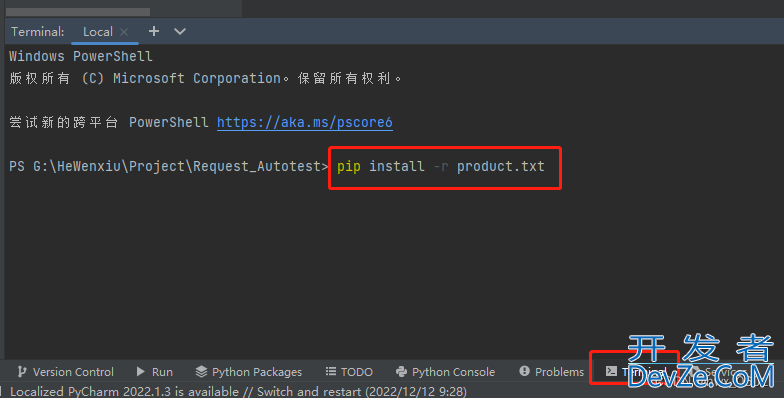Open the Run tool window
The height and width of the screenshot is (398, 784).
[x=154, y=372]
